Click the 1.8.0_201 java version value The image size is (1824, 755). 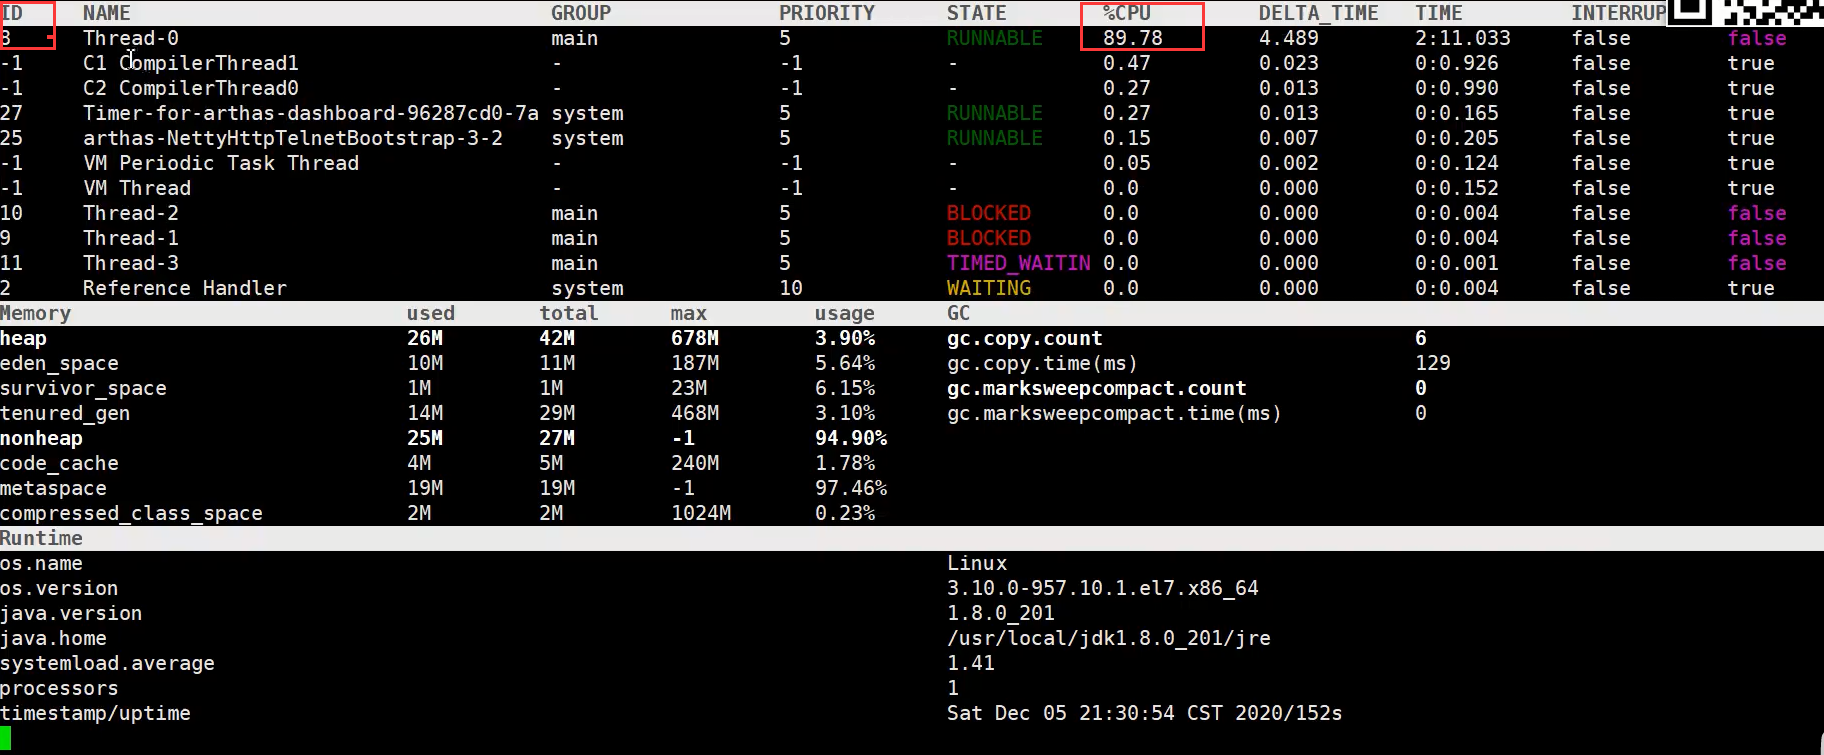(x=1000, y=613)
